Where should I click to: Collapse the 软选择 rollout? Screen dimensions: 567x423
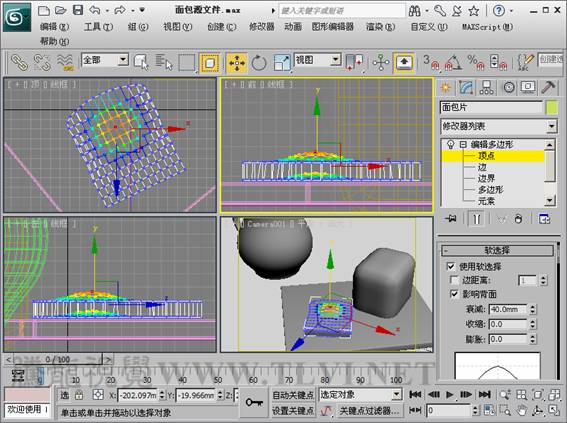point(498,250)
